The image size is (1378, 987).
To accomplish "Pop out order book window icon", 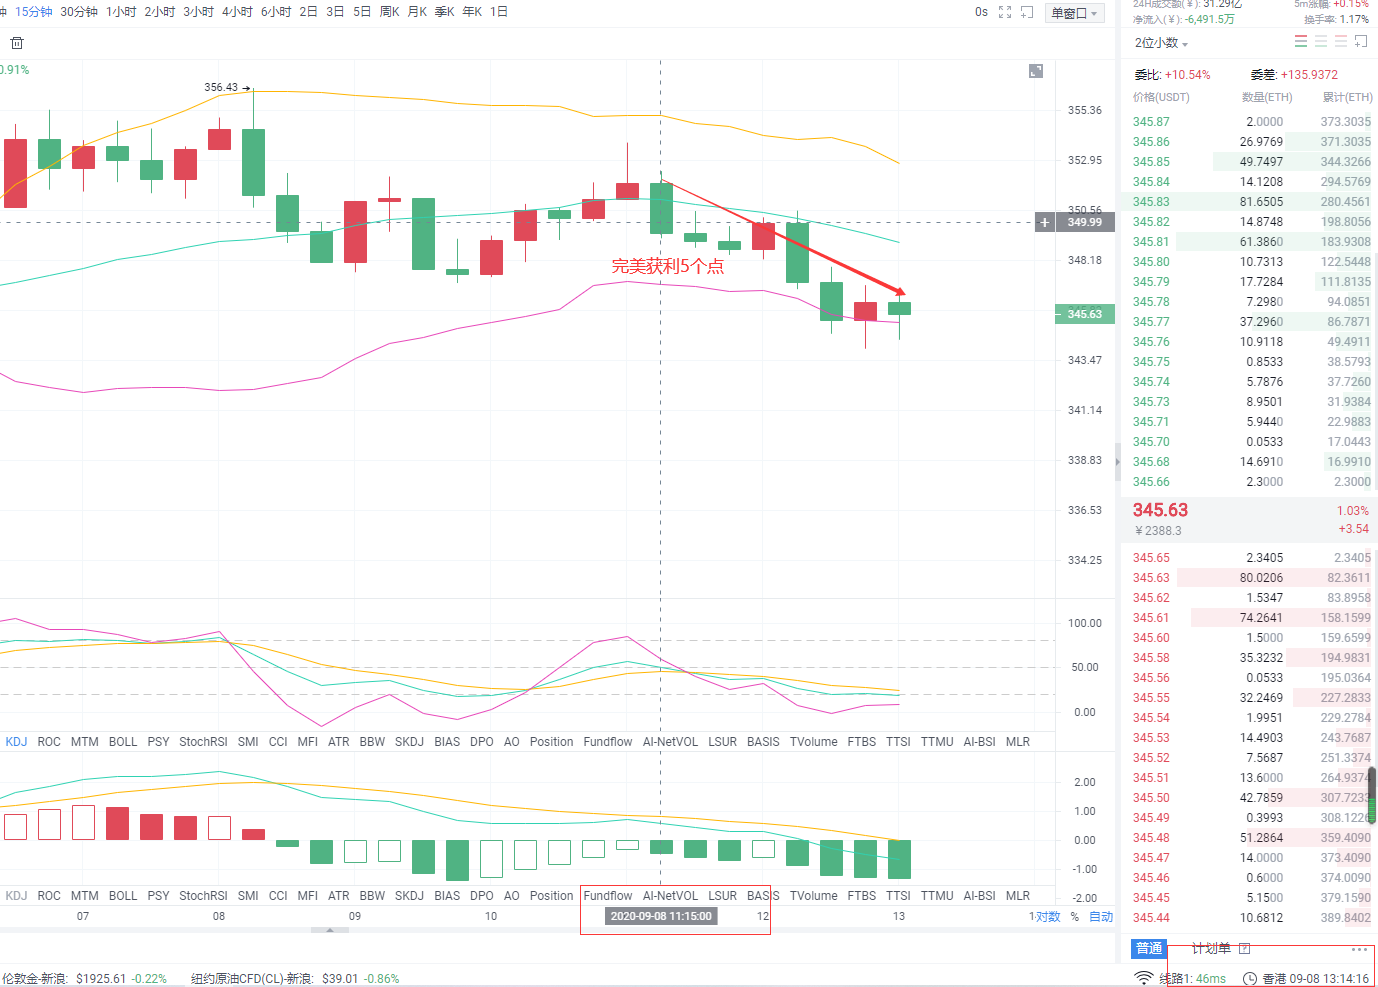I will click(x=1361, y=41).
